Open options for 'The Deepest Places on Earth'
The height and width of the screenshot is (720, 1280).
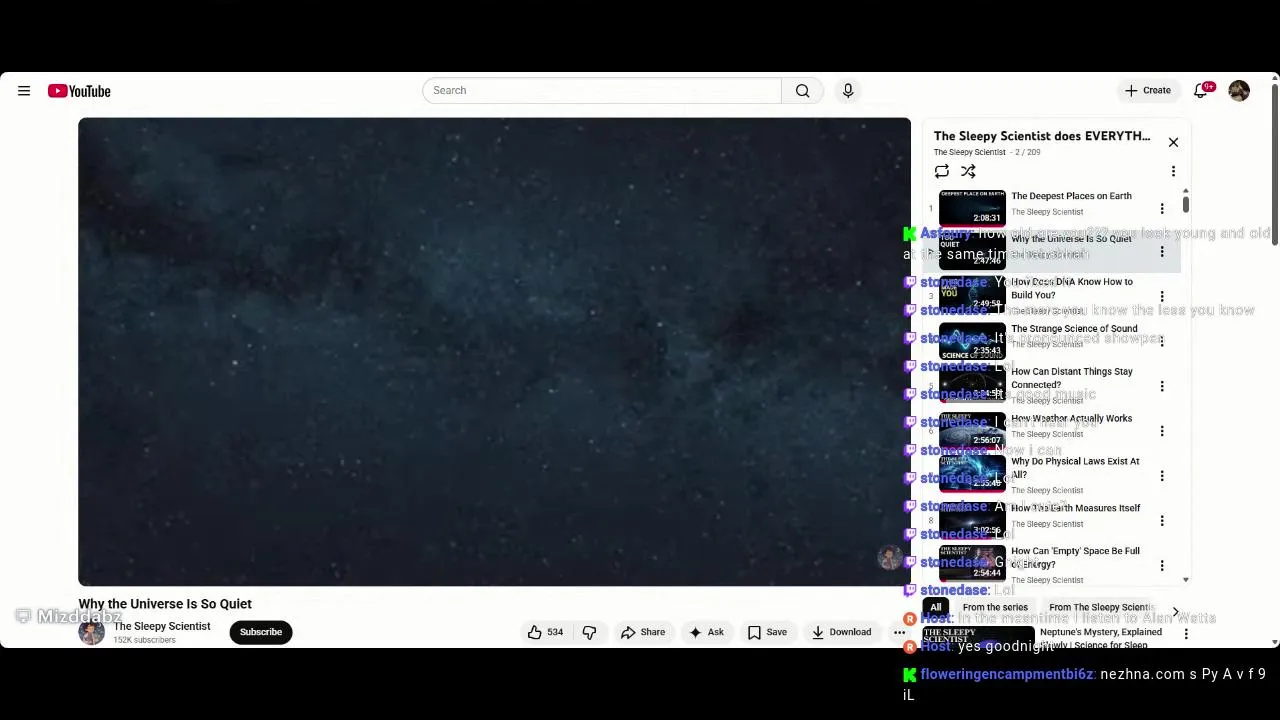pos(1162,209)
